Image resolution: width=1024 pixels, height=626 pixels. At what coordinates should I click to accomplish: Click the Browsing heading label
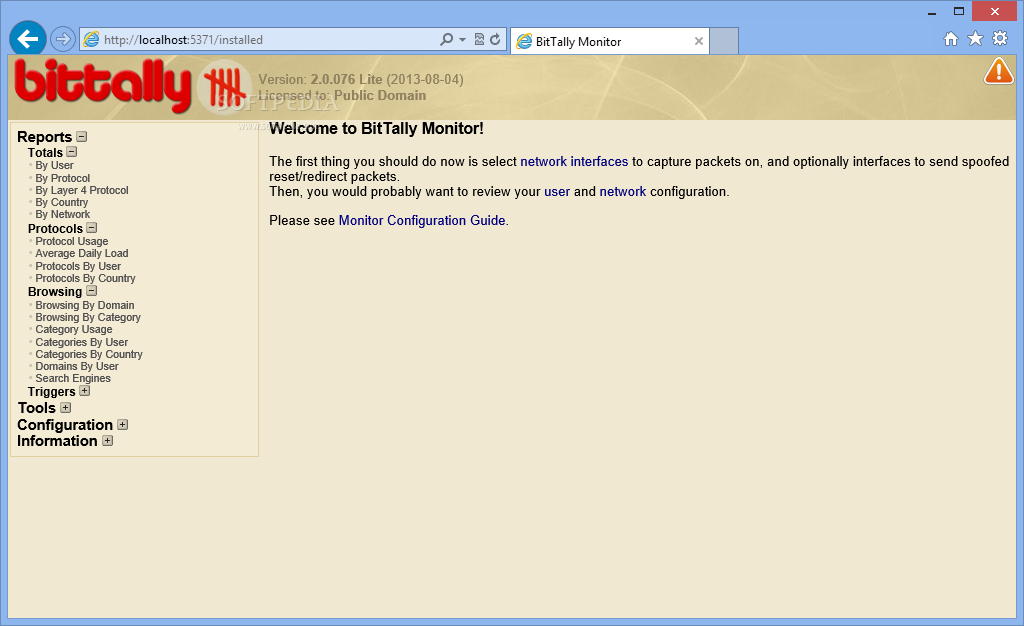coord(55,292)
